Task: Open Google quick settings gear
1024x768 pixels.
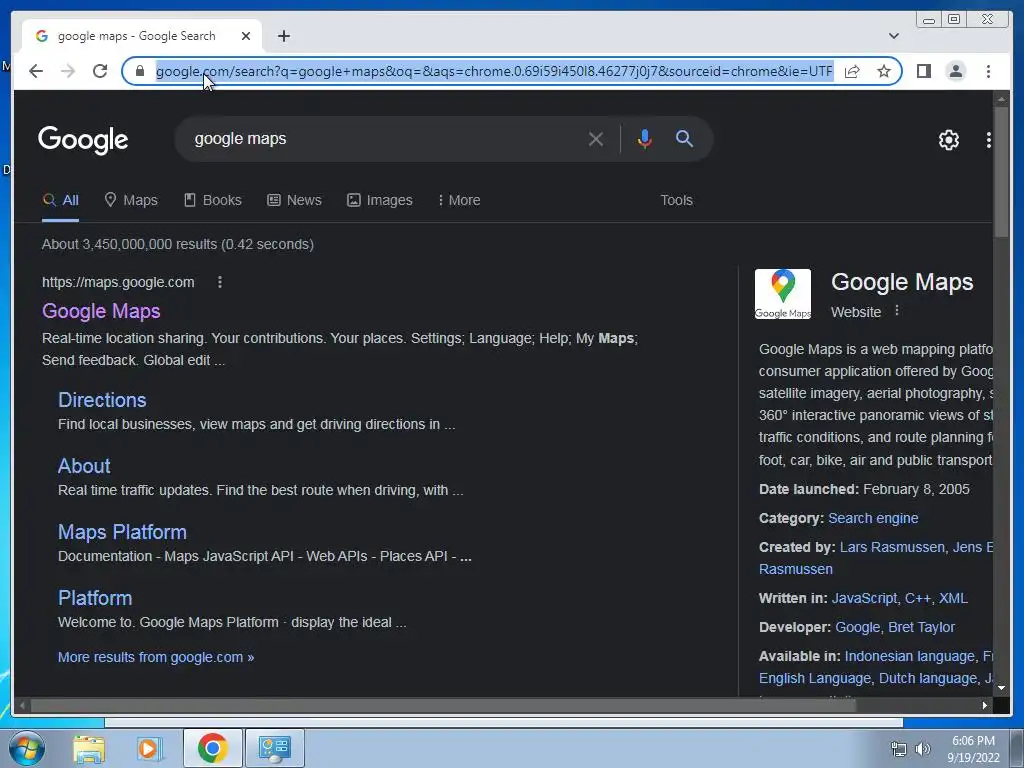Action: (x=948, y=139)
